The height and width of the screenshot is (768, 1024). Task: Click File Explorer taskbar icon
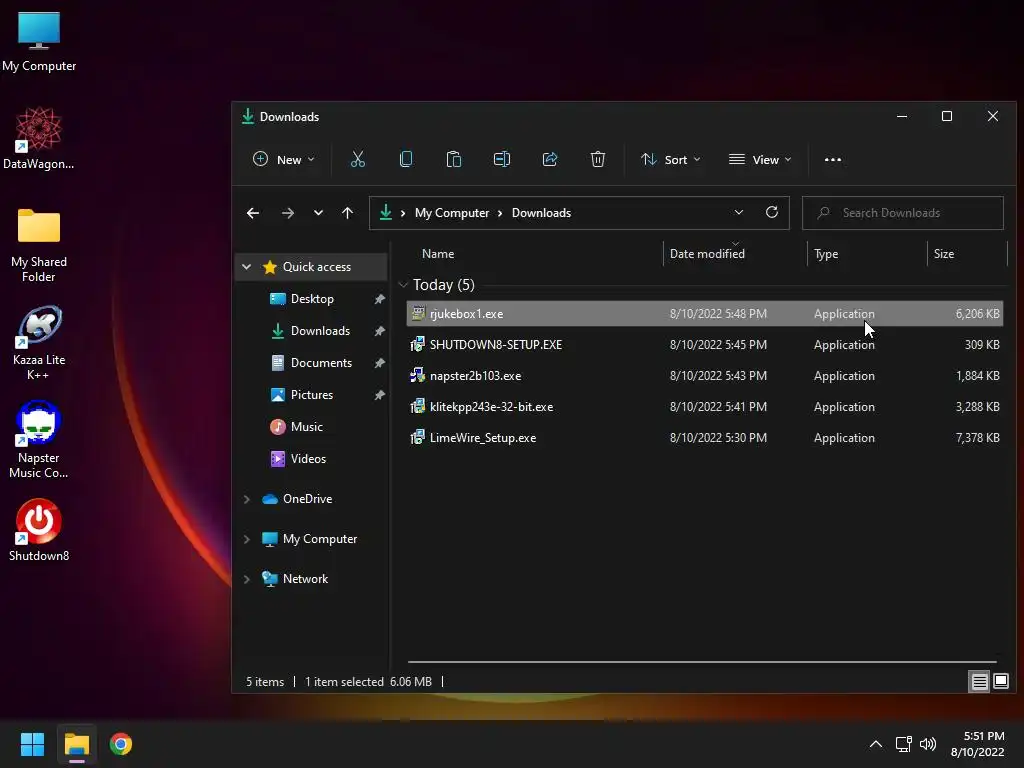[77, 744]
